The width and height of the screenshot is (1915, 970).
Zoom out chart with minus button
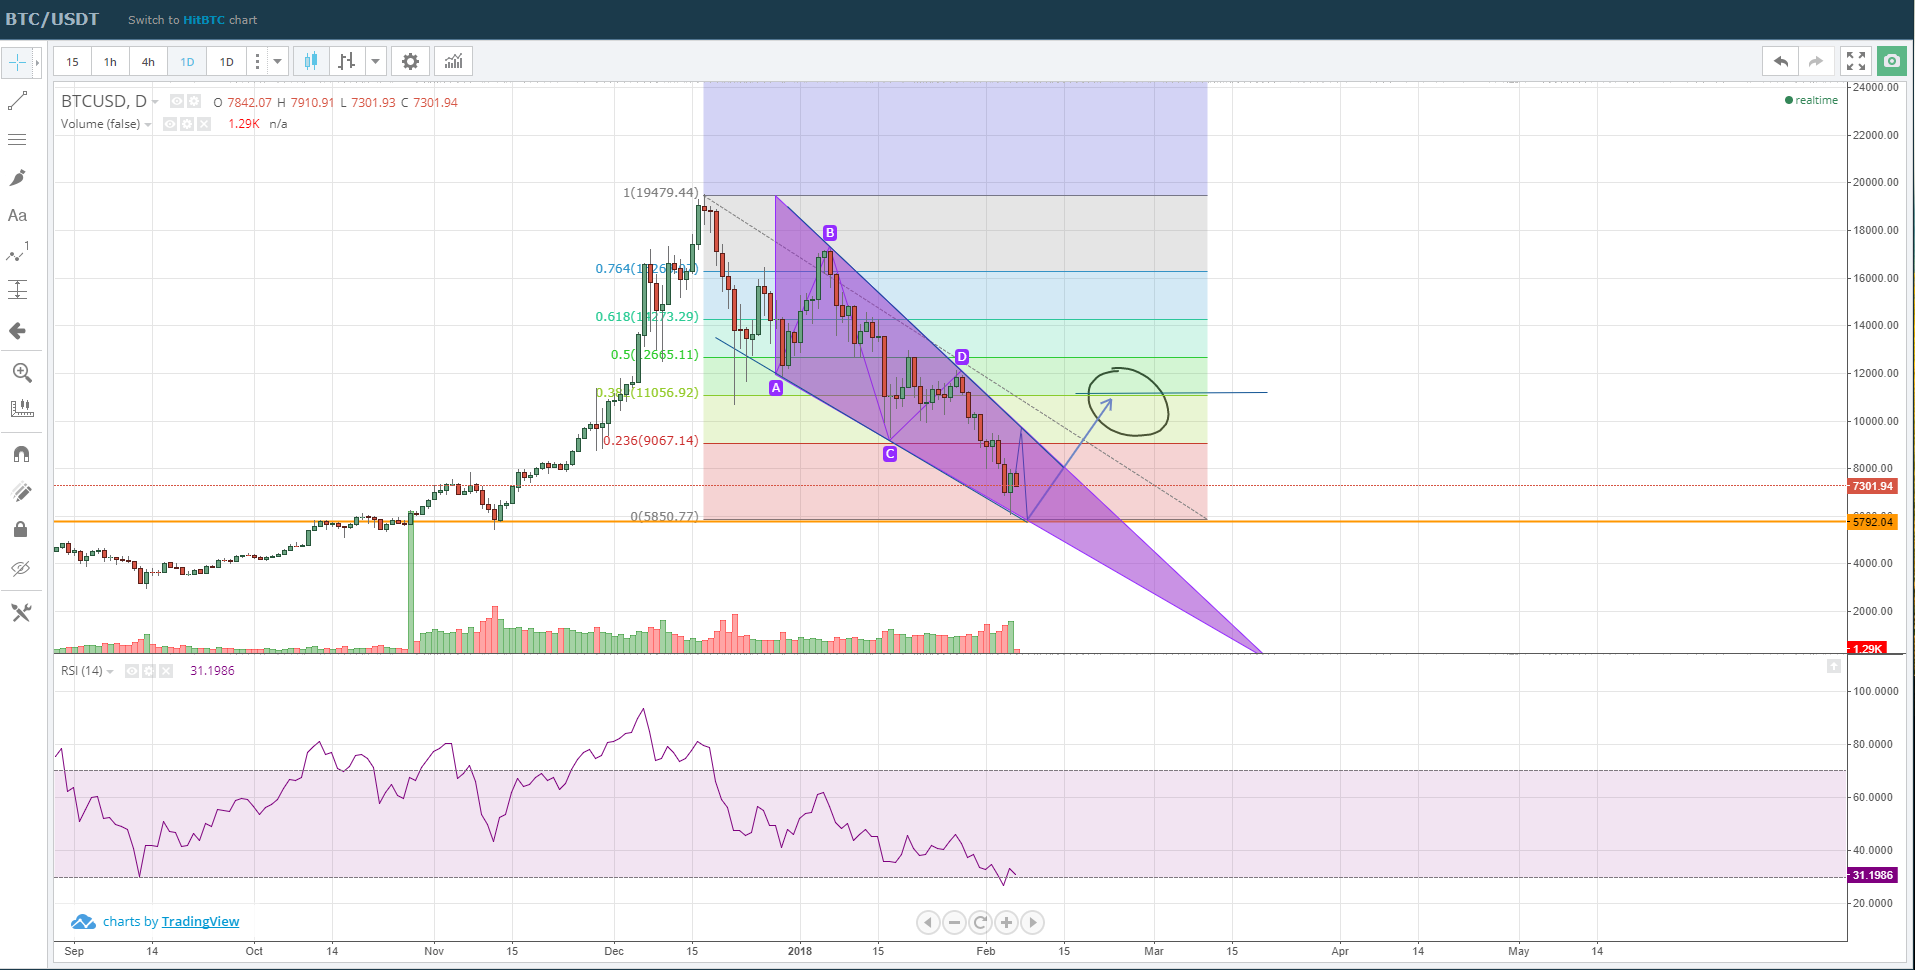pyautogui.click(x=954, y=922)
